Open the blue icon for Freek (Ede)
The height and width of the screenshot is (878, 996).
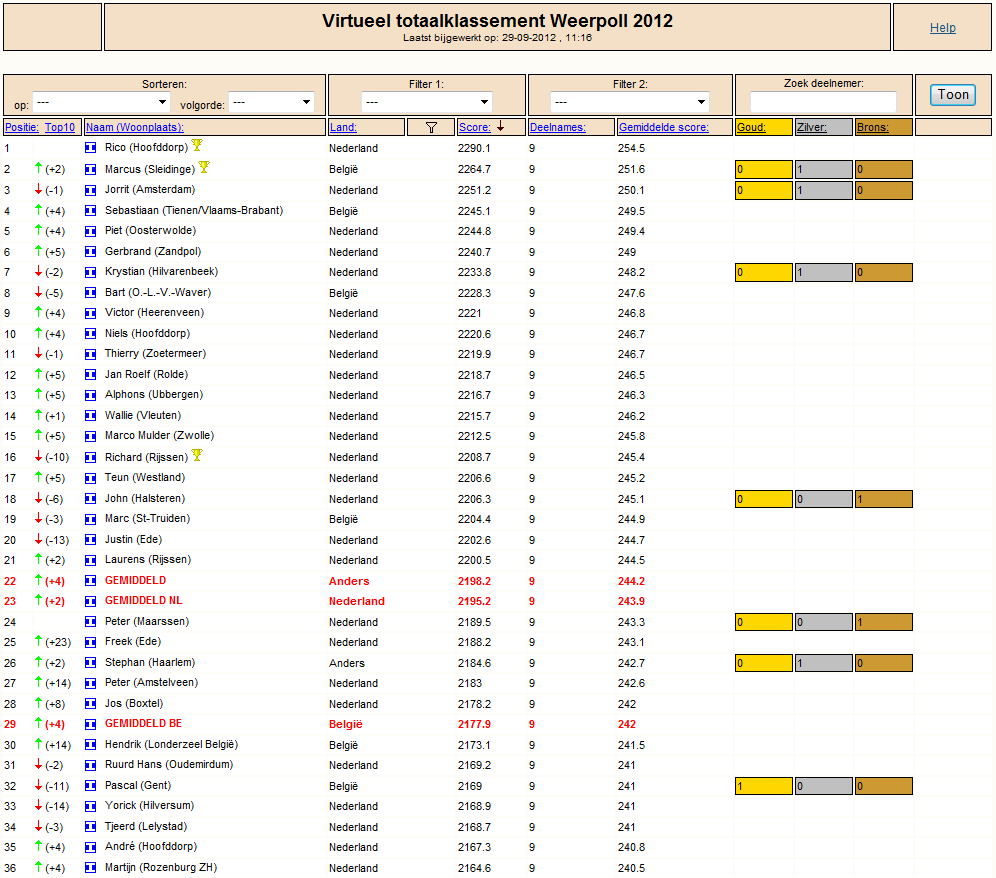pyautogui.click(x=91, y=642)
